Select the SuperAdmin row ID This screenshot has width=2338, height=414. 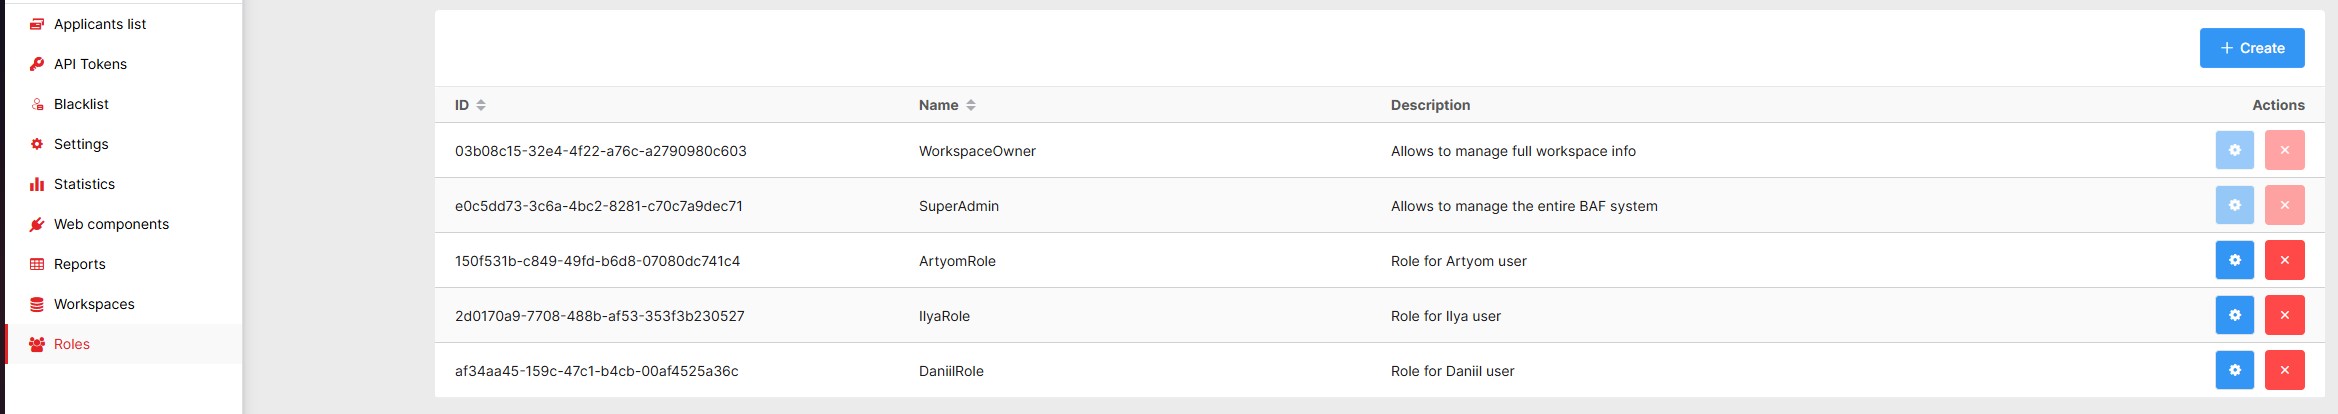[598, 206]
